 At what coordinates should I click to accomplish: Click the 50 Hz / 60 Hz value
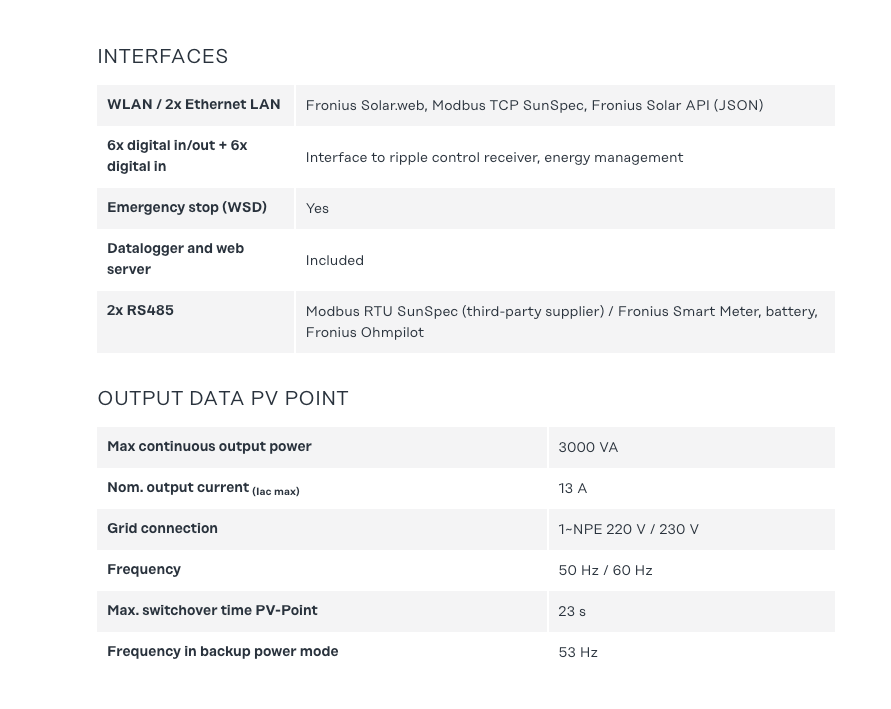coord(605,570)
